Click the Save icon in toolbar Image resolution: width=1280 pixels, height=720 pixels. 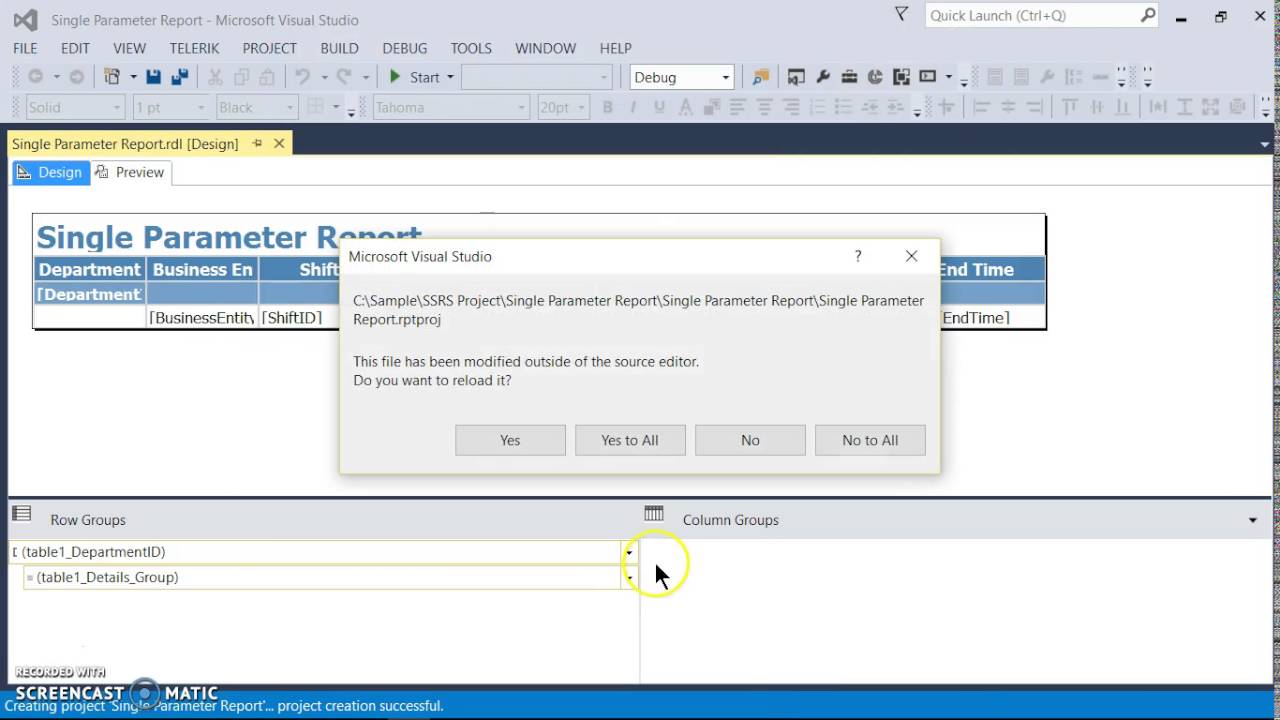point(154,77)
